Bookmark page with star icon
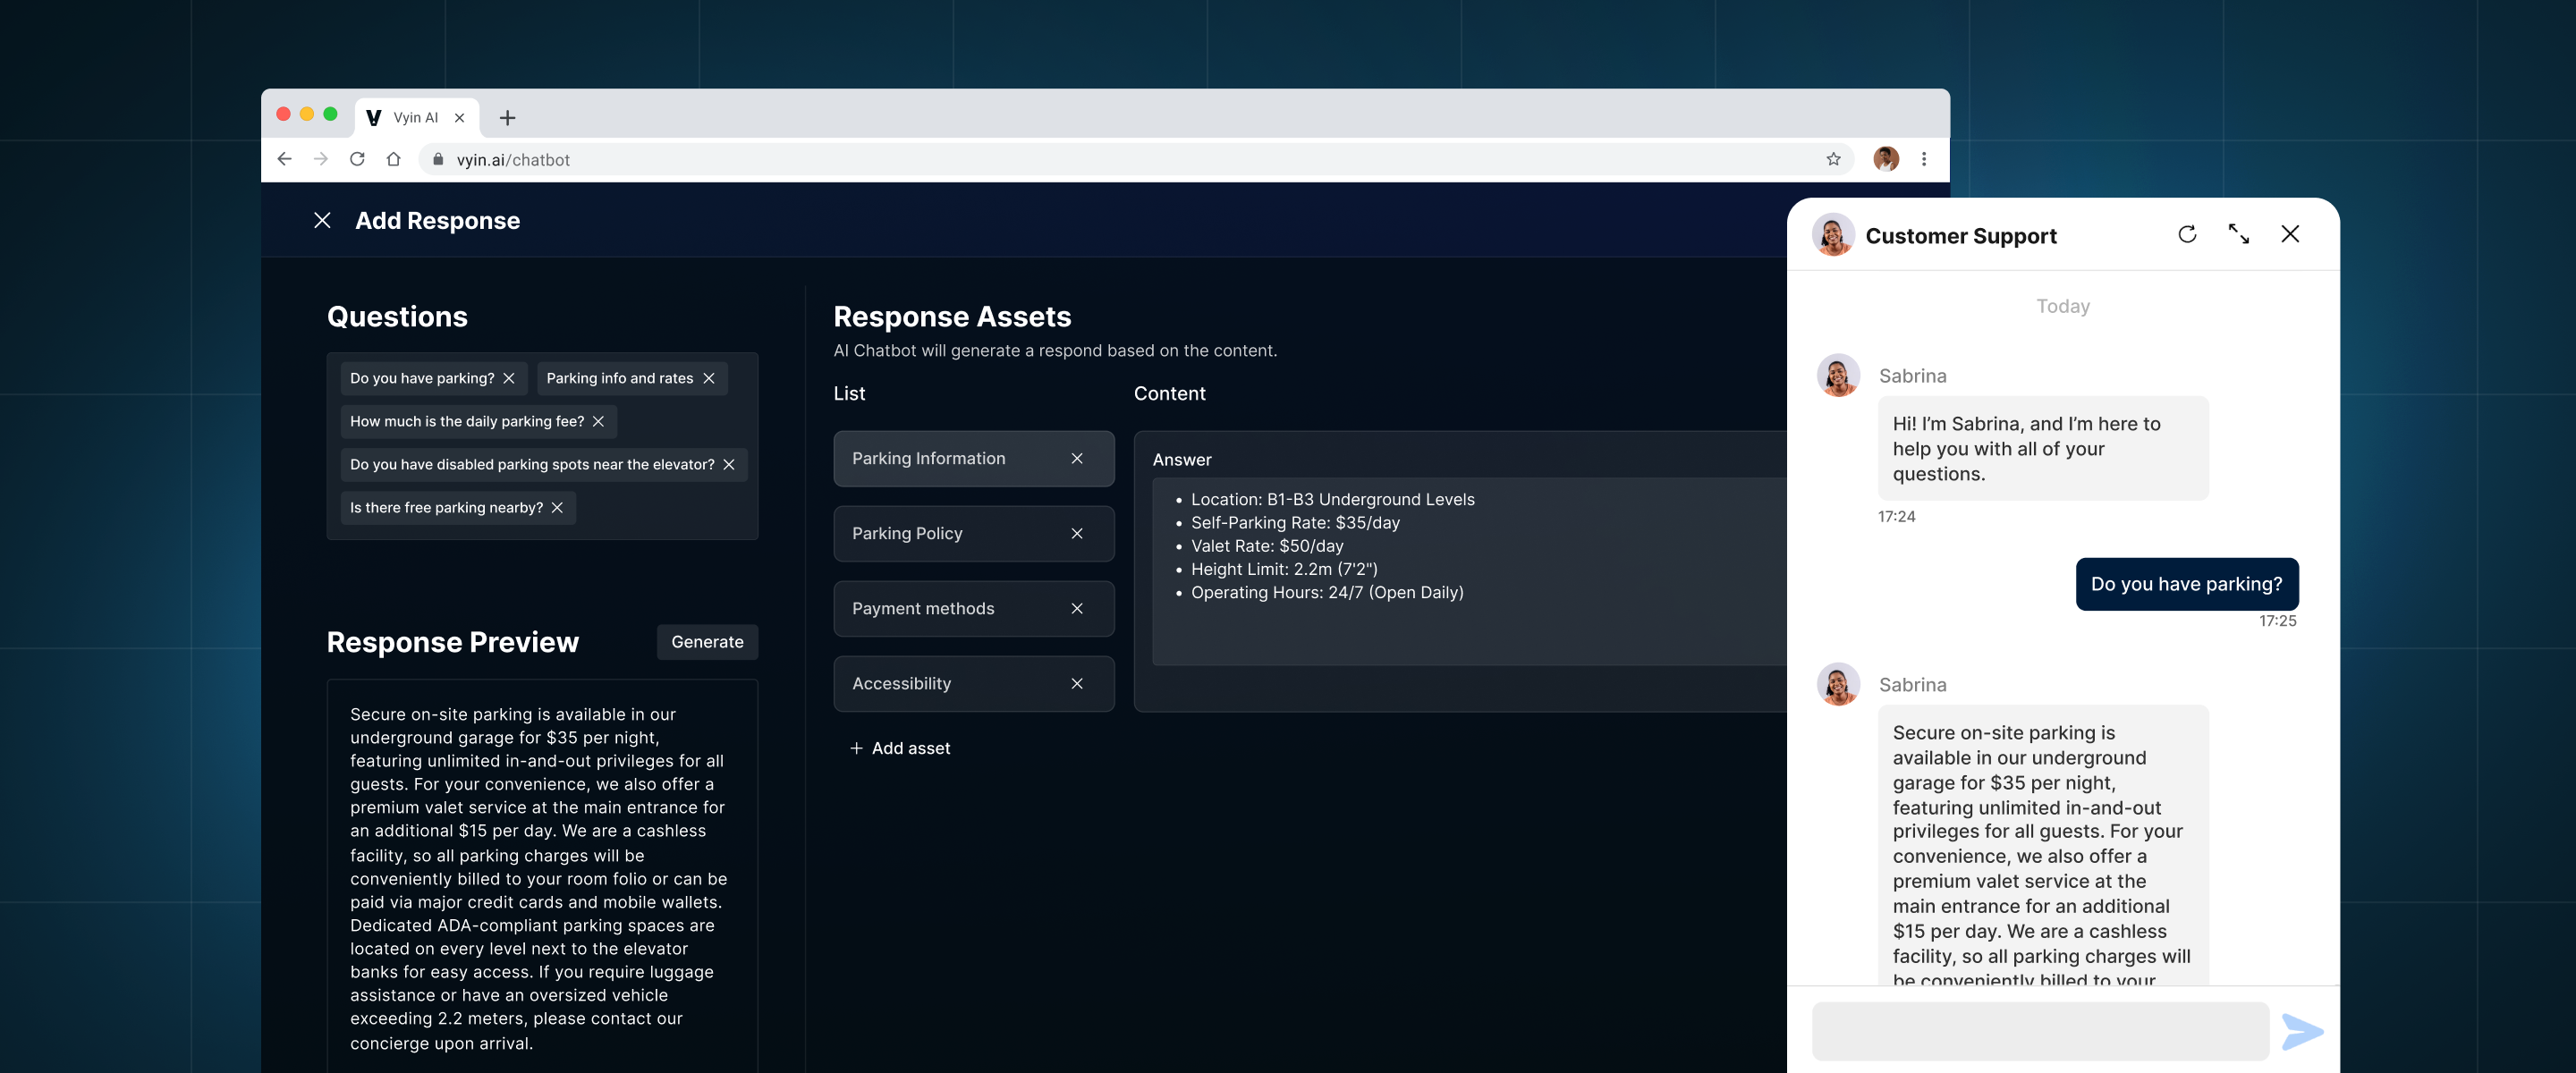Screen dimensions: 2576x1073 pos(1833,159)
